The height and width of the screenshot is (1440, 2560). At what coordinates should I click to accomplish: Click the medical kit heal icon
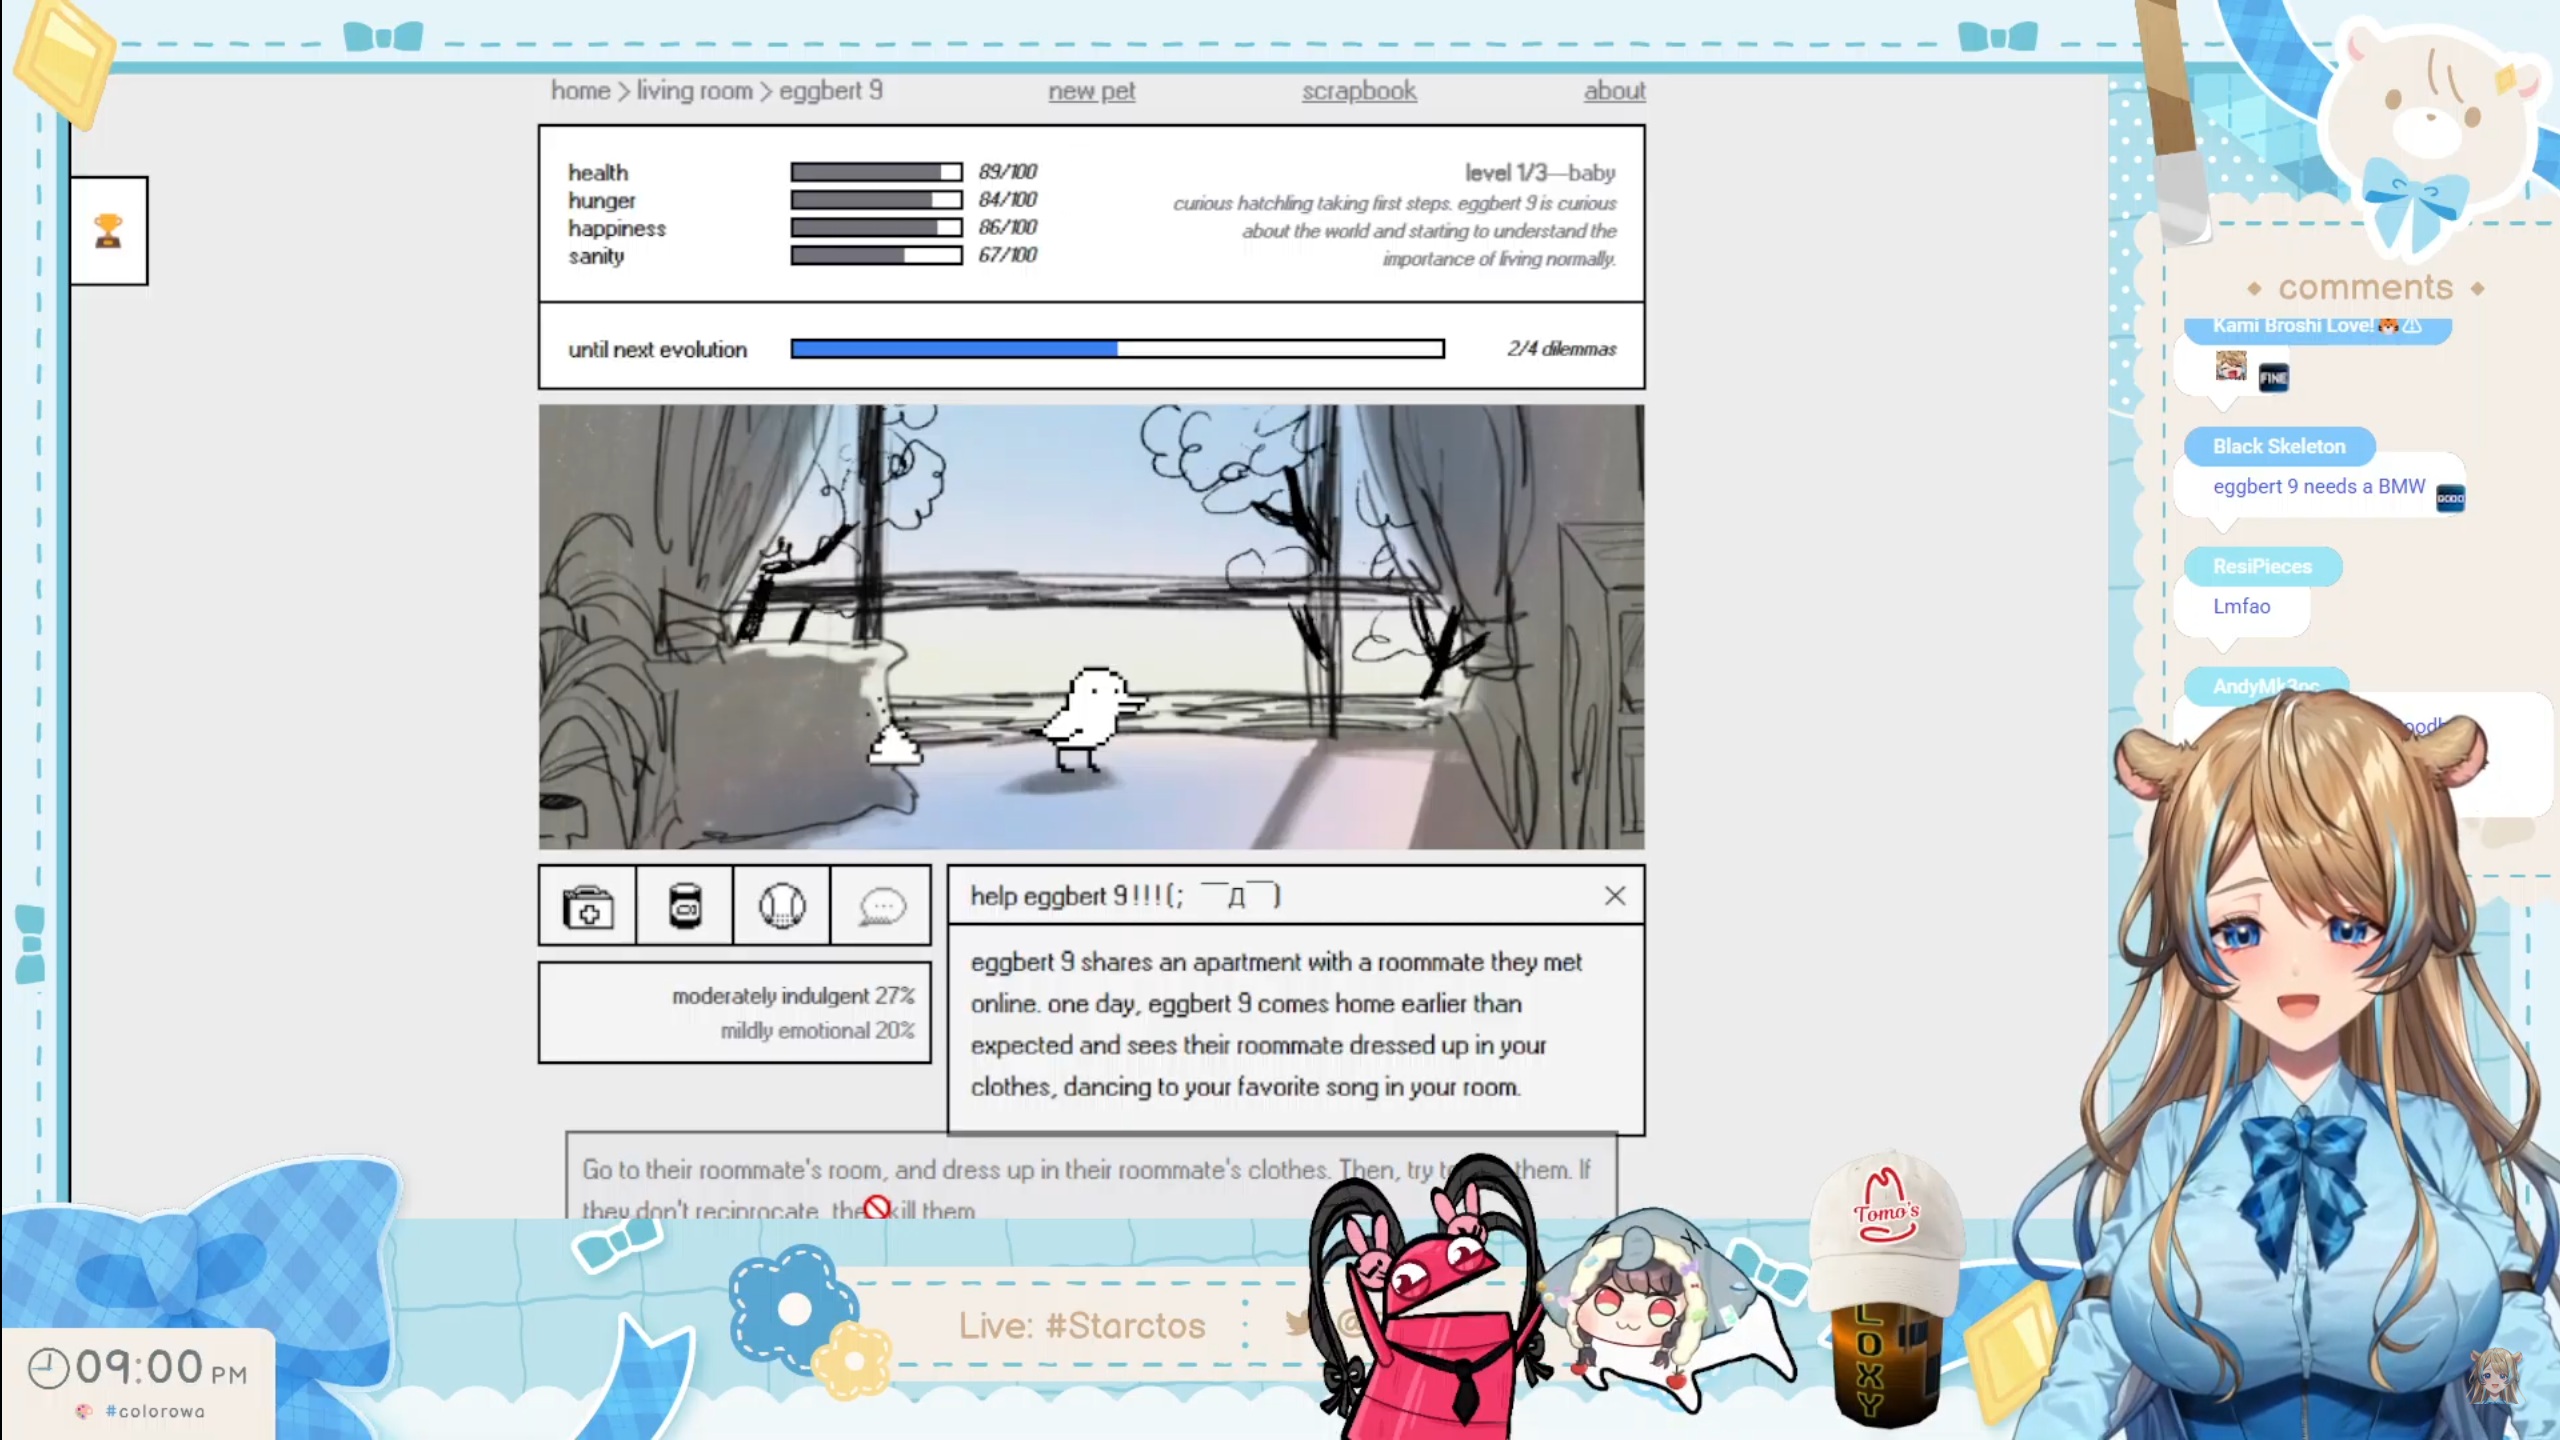point(588,906)
